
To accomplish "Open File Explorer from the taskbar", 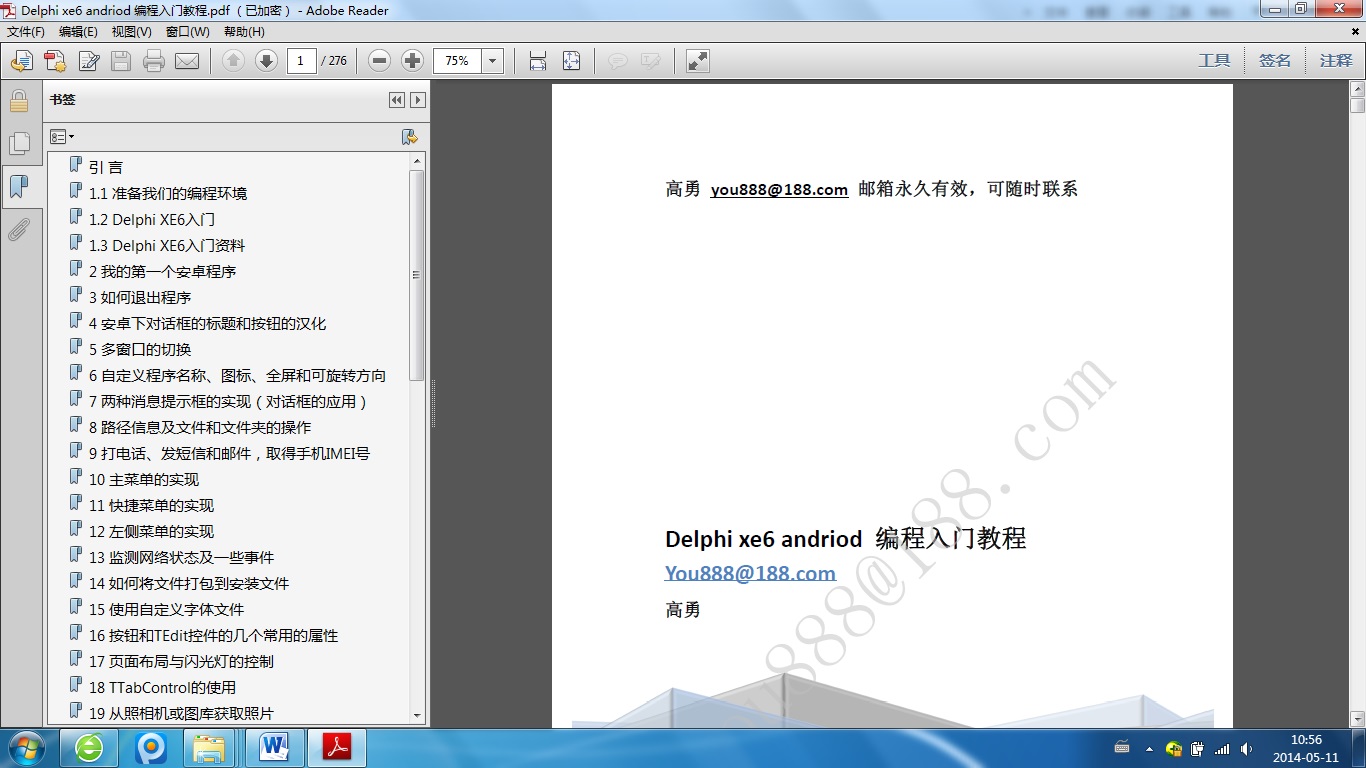I will pos(209,748).
